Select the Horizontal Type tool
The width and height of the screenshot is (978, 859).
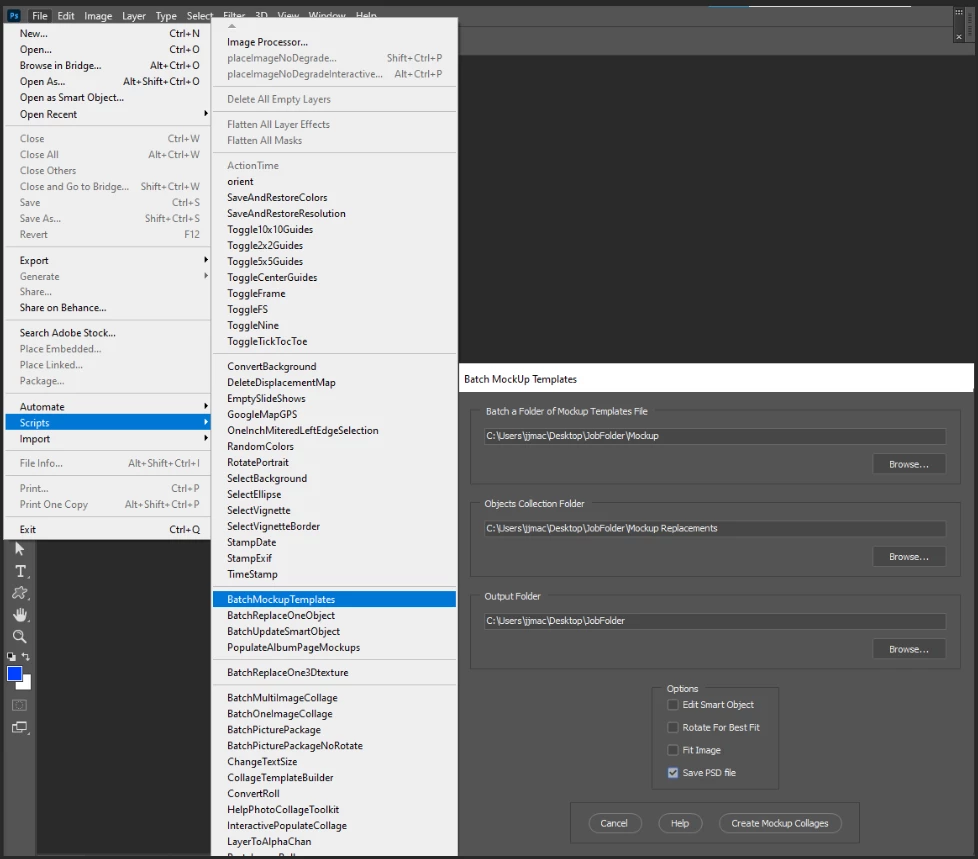pyautogui.click(x=20, y=571)
